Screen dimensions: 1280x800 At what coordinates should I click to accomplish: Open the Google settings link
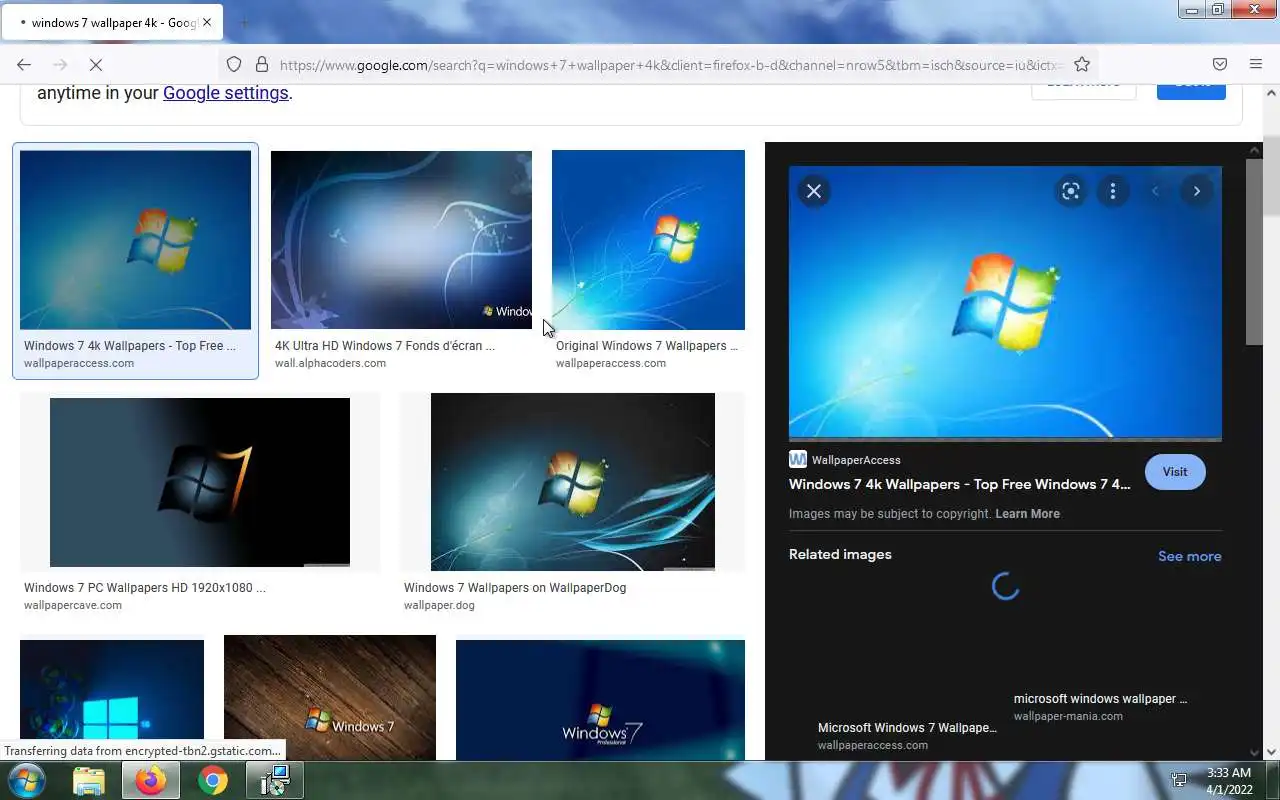pos(226,93)
